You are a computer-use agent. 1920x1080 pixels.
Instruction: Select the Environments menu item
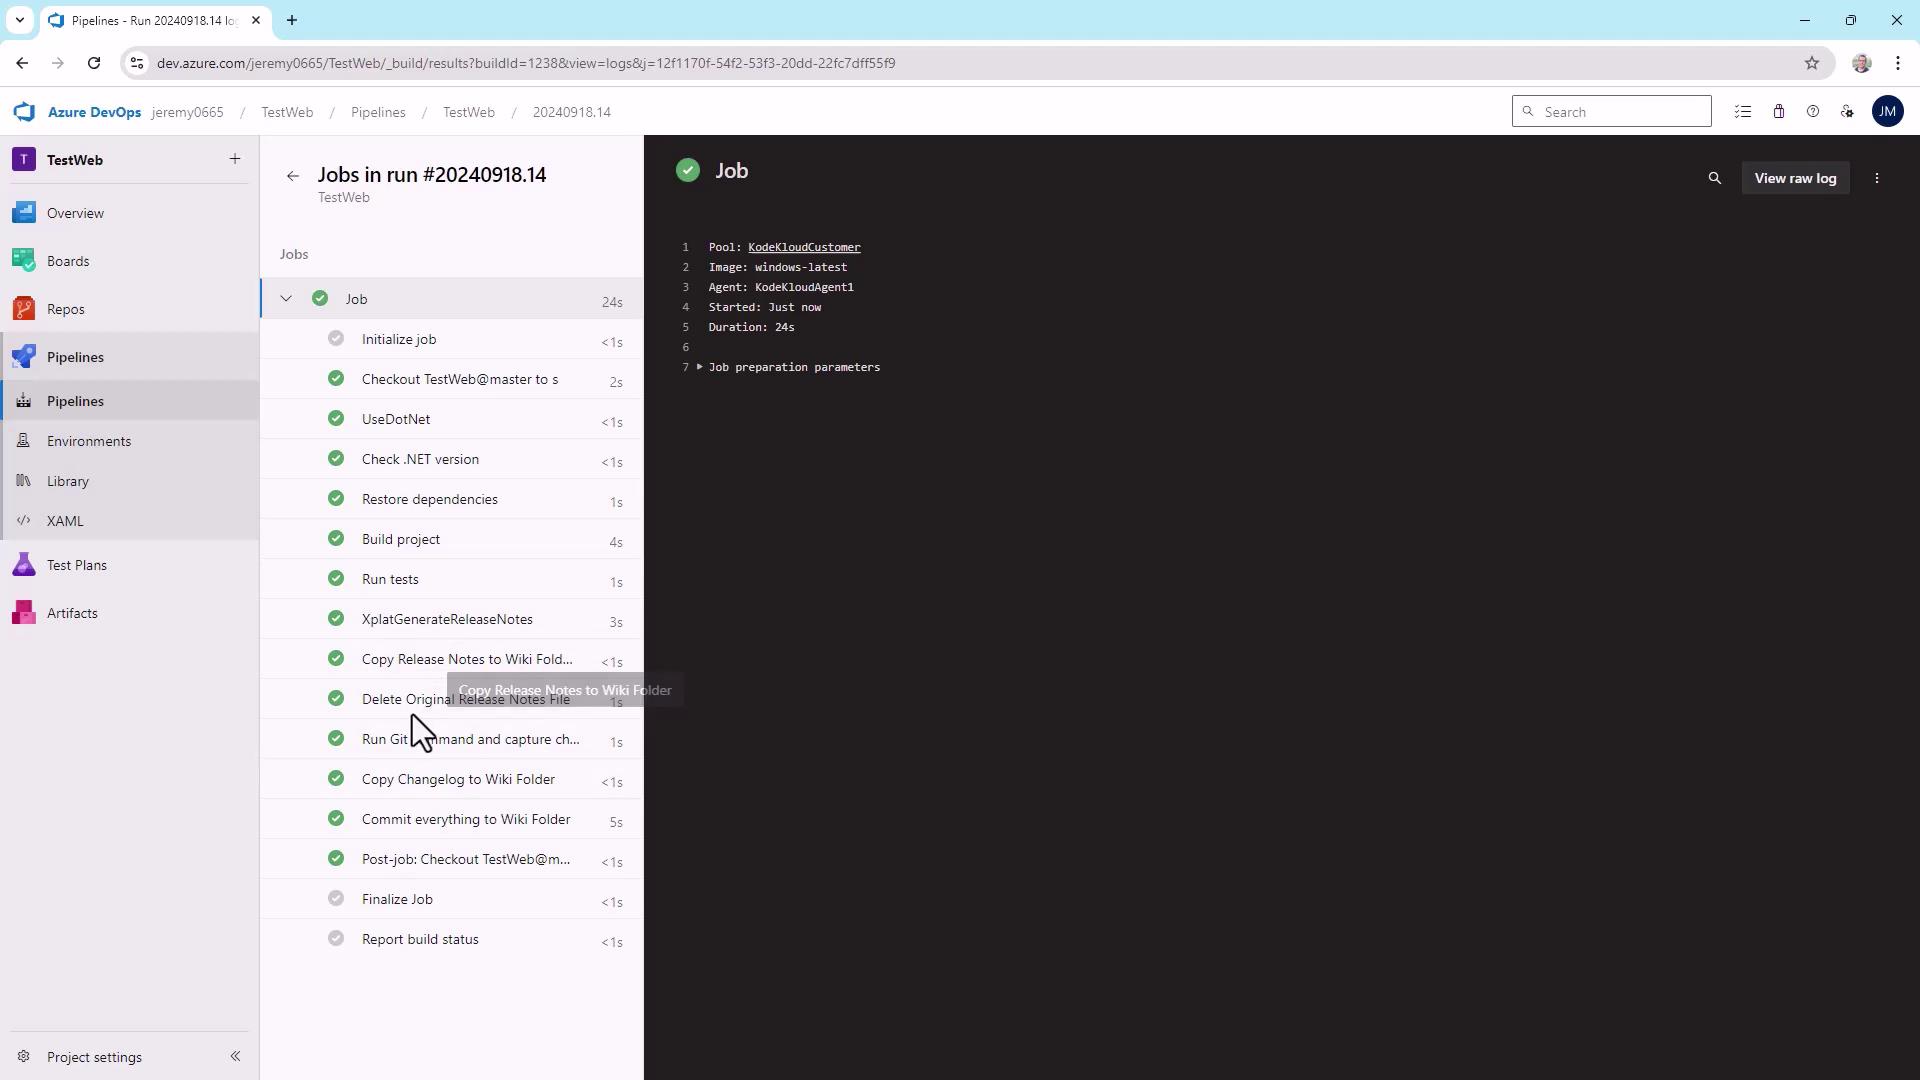[88, 441]
